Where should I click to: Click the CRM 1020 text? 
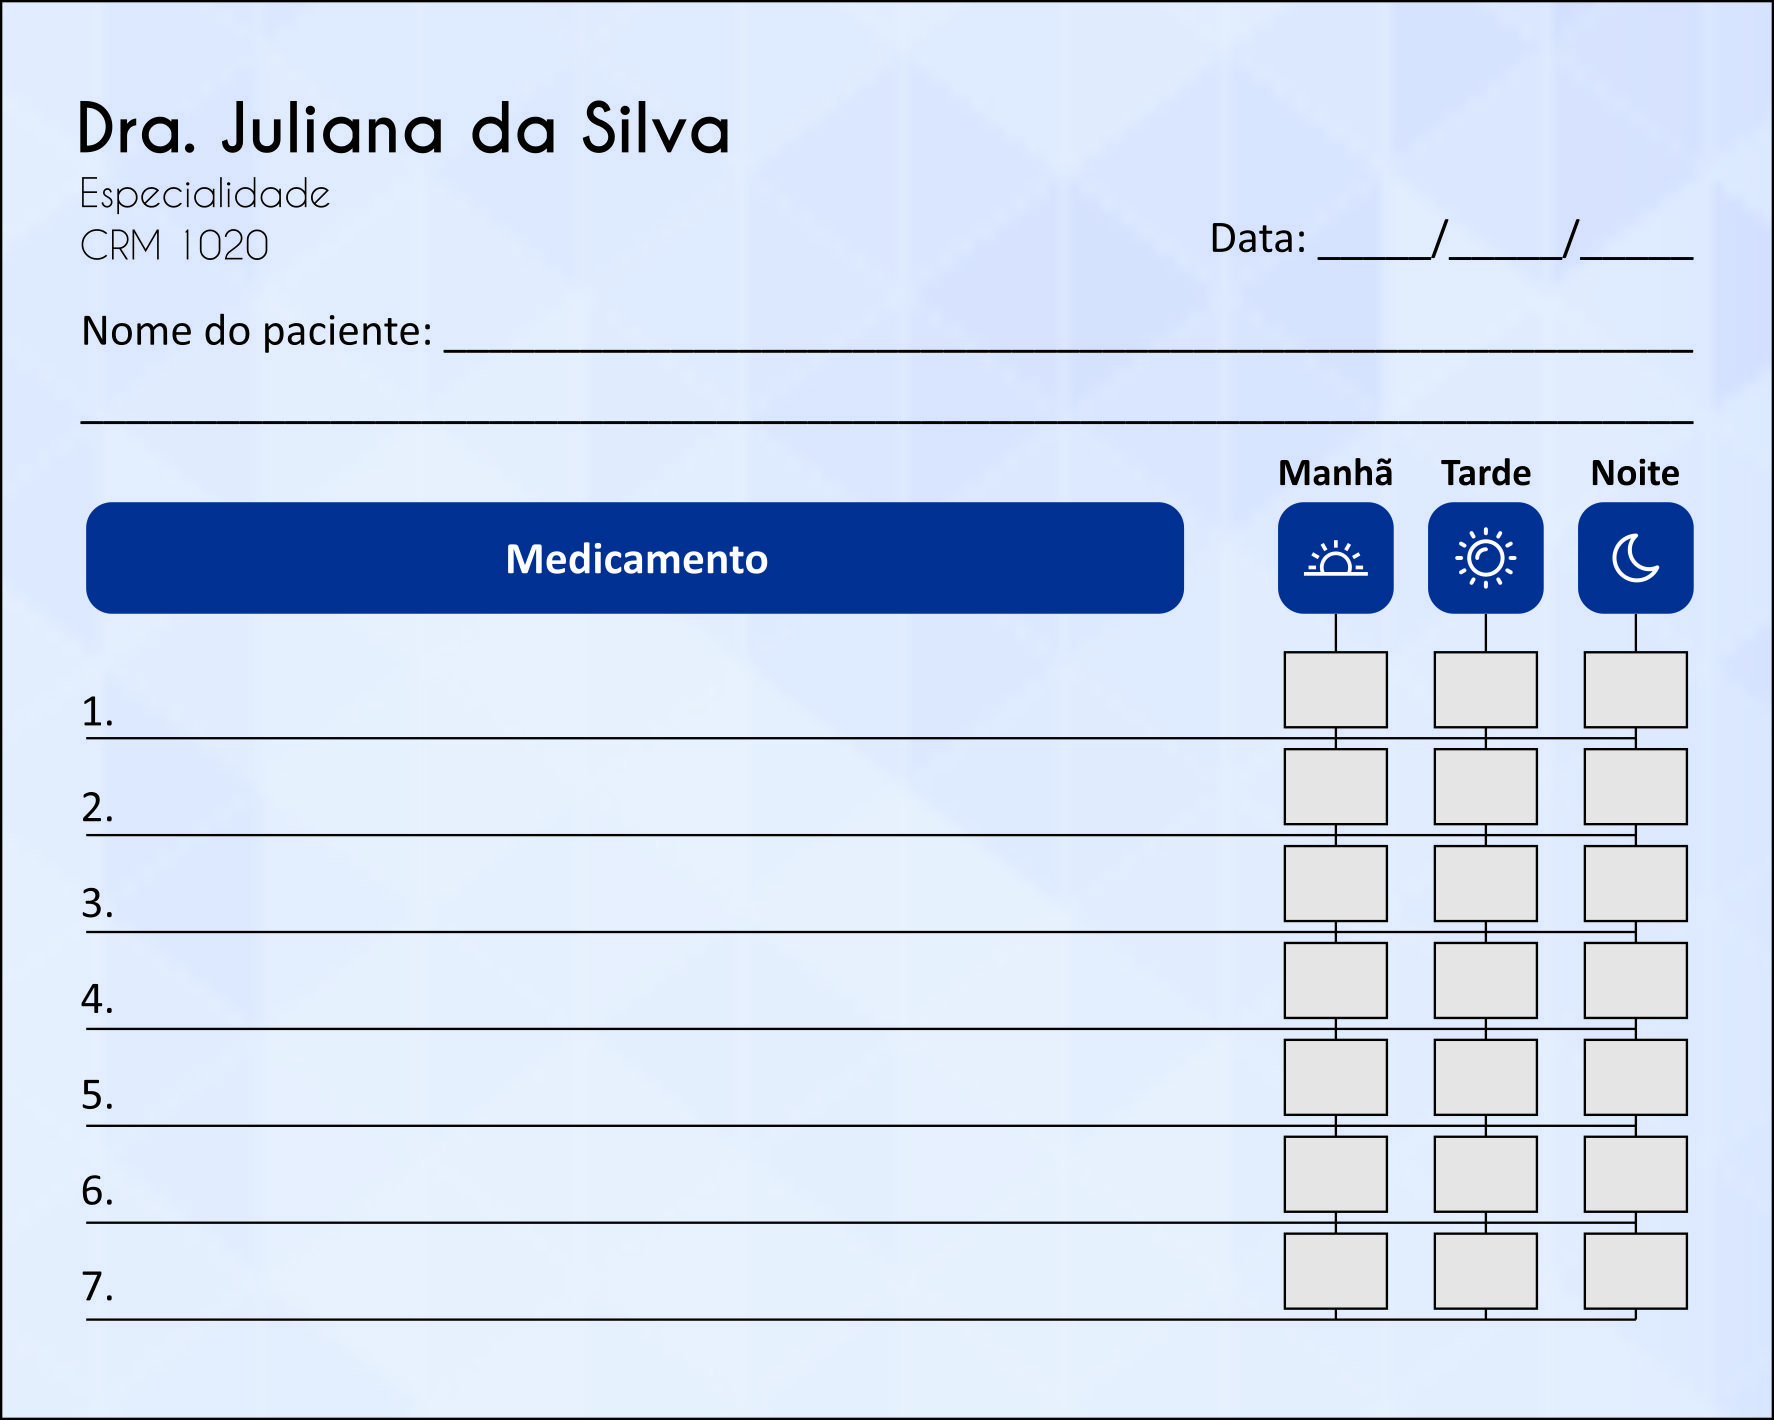pyautogui.click(x=175, y=245)
